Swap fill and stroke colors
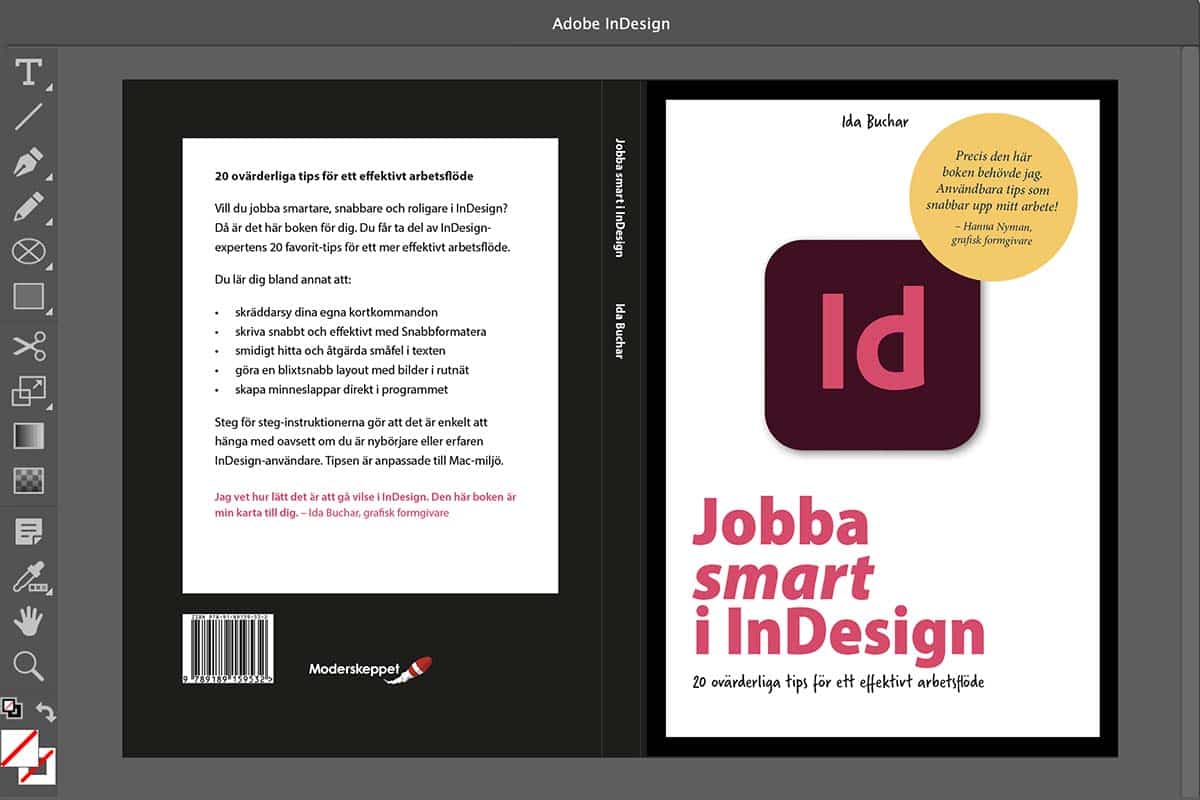The width and height of the screenshot is (1200, 800). tap(45, 711)
